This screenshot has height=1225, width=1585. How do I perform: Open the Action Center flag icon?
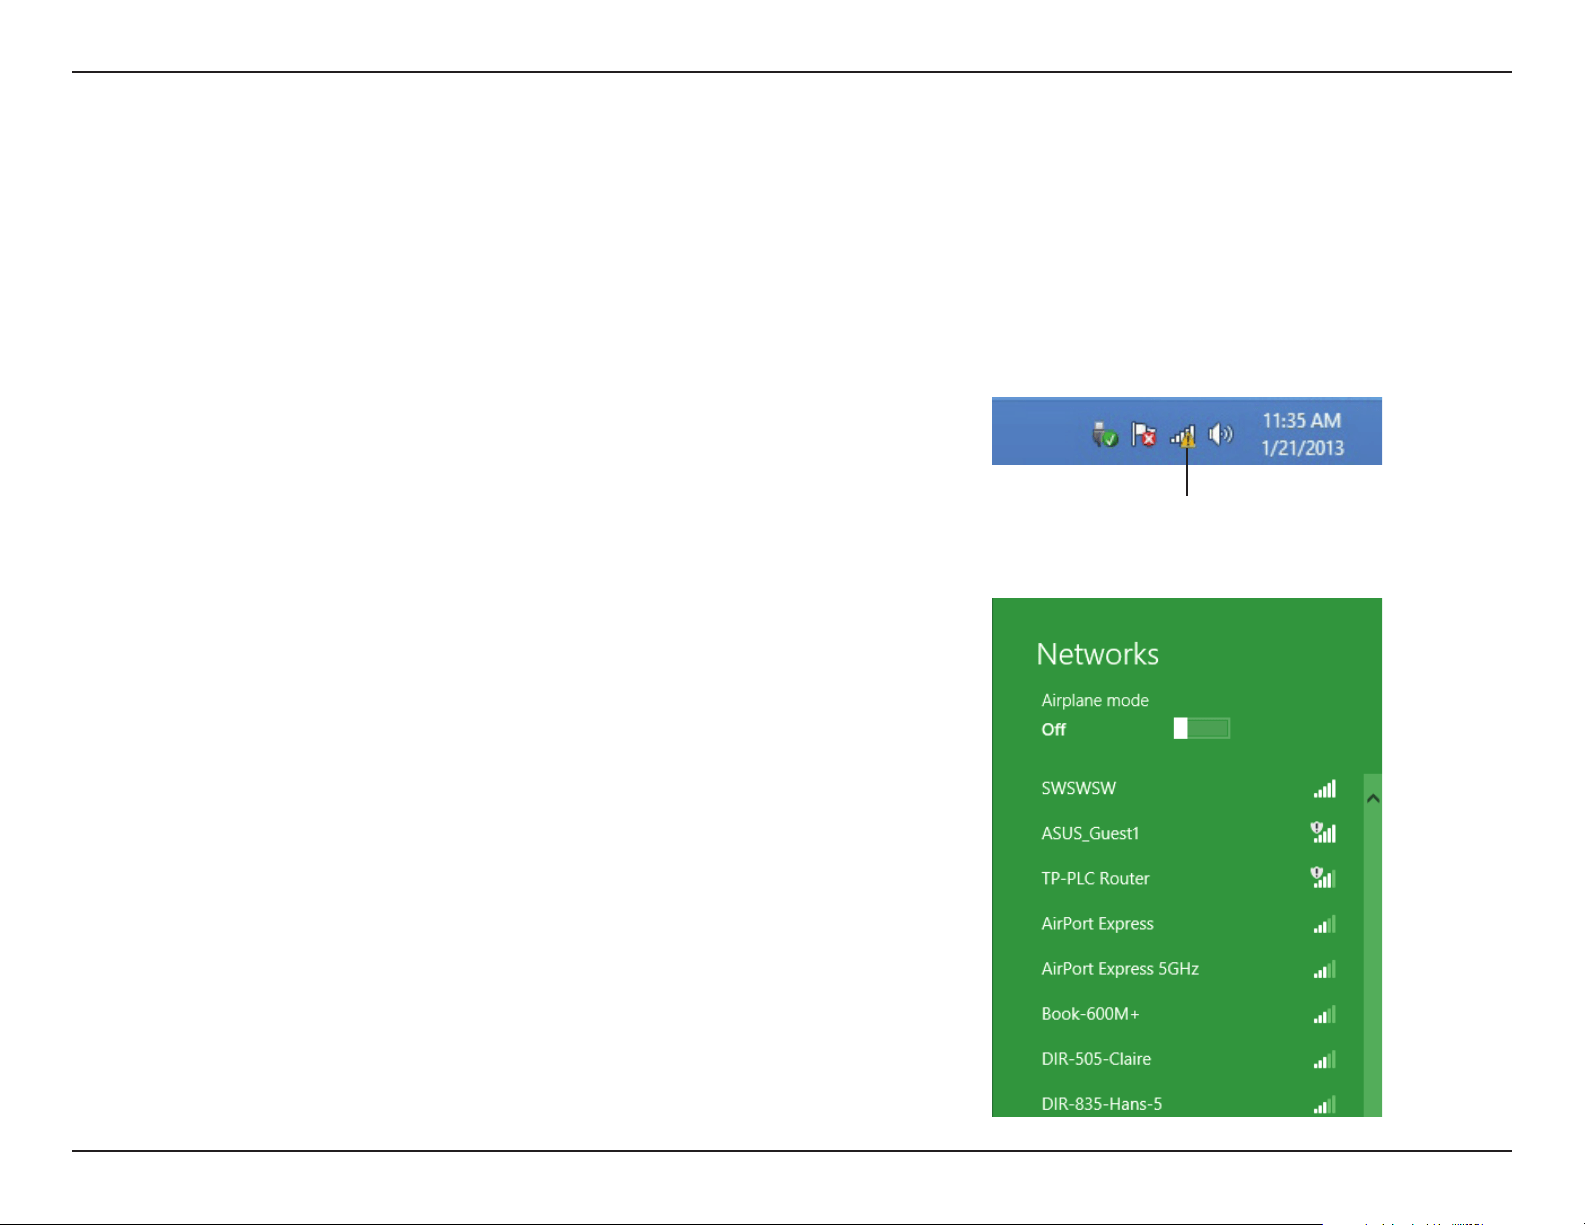pyautogui.click(x=1143, y=435)
